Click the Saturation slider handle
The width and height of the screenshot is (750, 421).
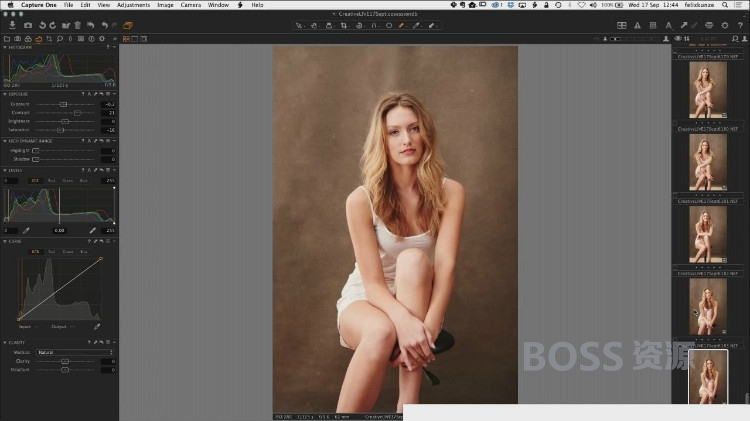[x=60, y=130]
